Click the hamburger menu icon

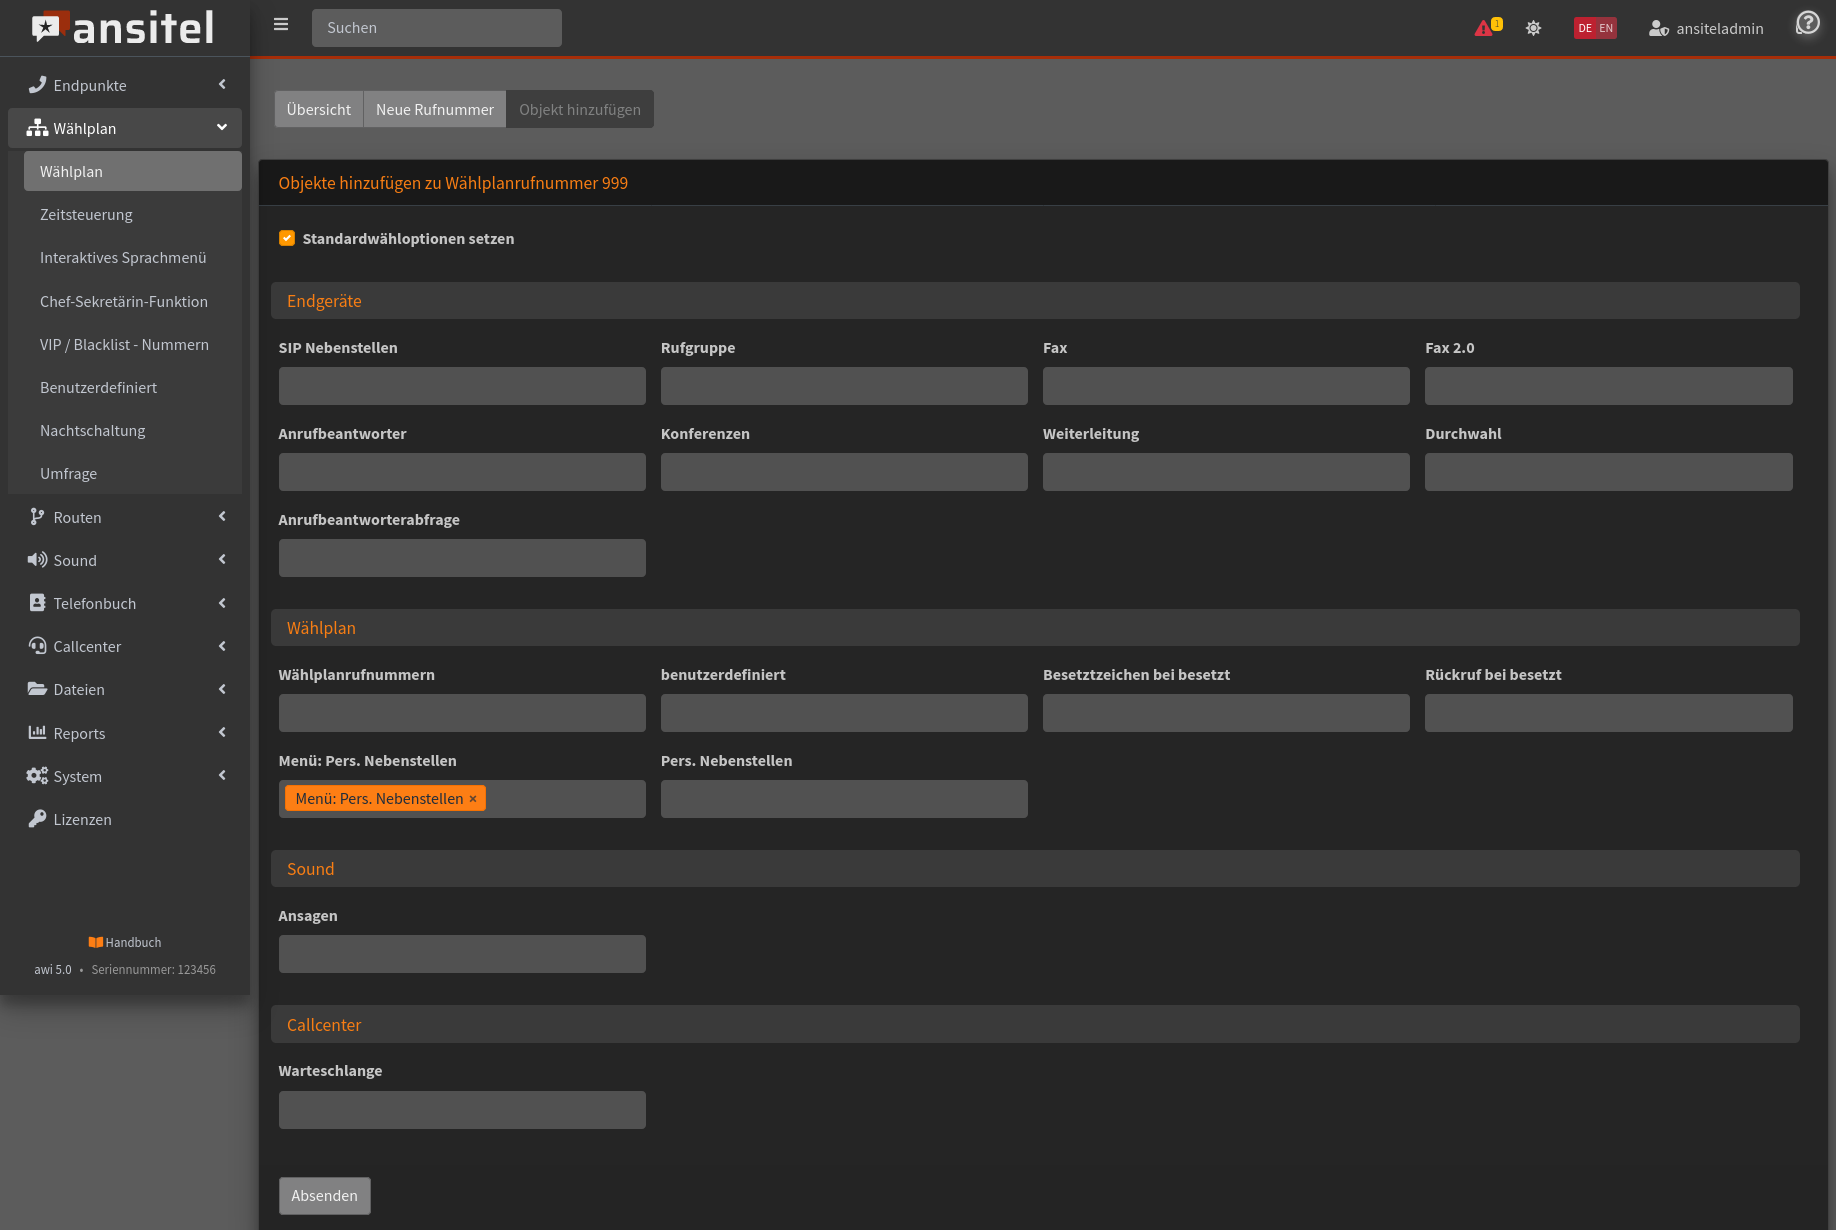pos(281,25)
